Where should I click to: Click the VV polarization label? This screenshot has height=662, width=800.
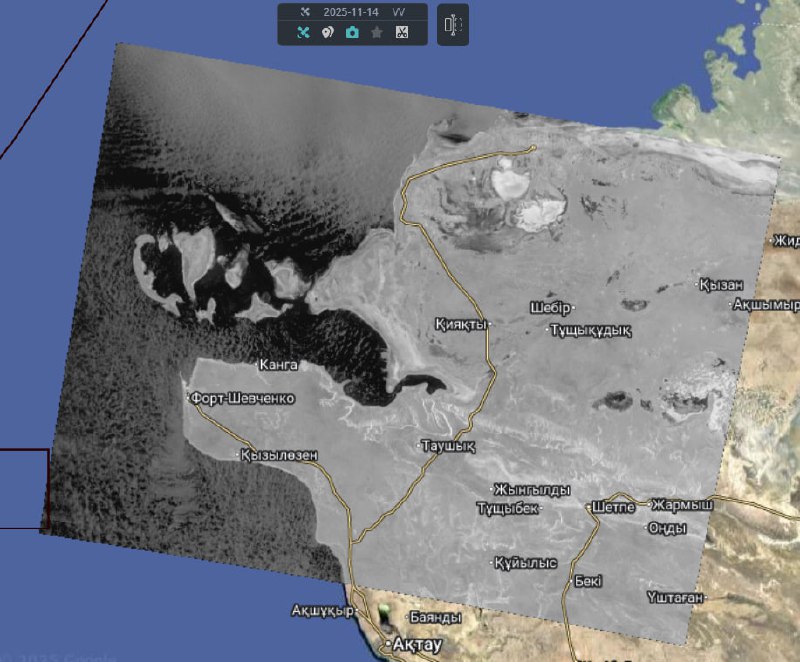tap(398, 12)
